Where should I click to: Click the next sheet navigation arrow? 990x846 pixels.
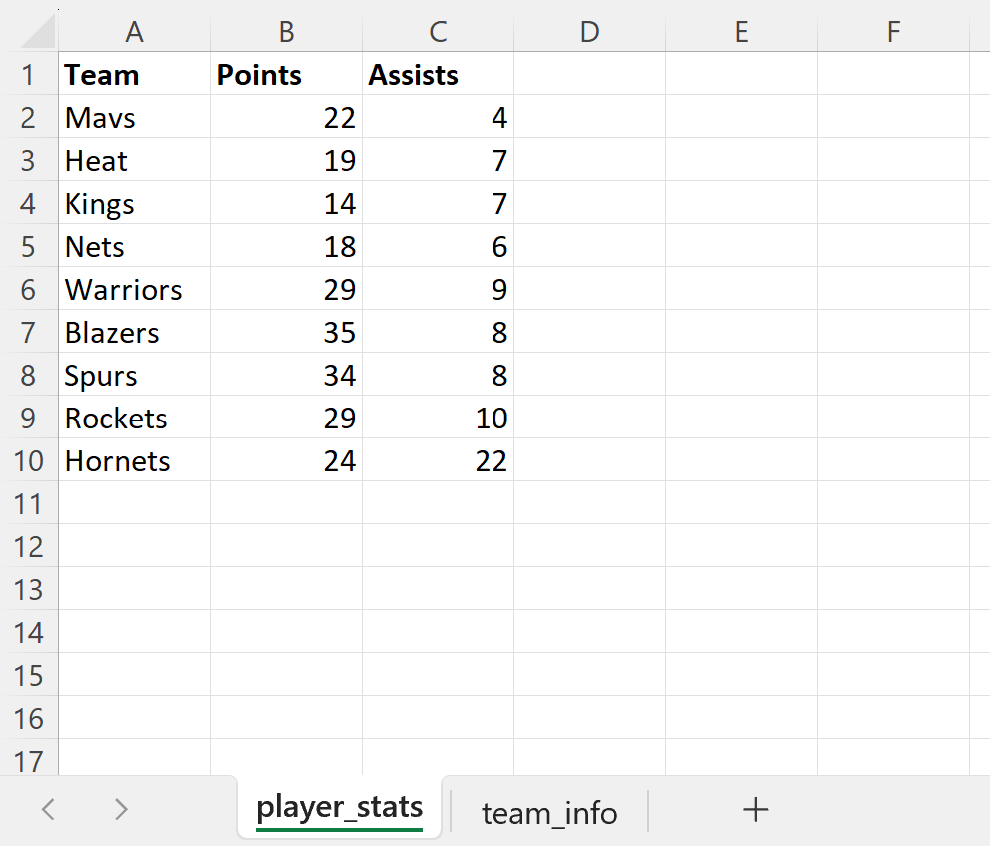point(119,810)
